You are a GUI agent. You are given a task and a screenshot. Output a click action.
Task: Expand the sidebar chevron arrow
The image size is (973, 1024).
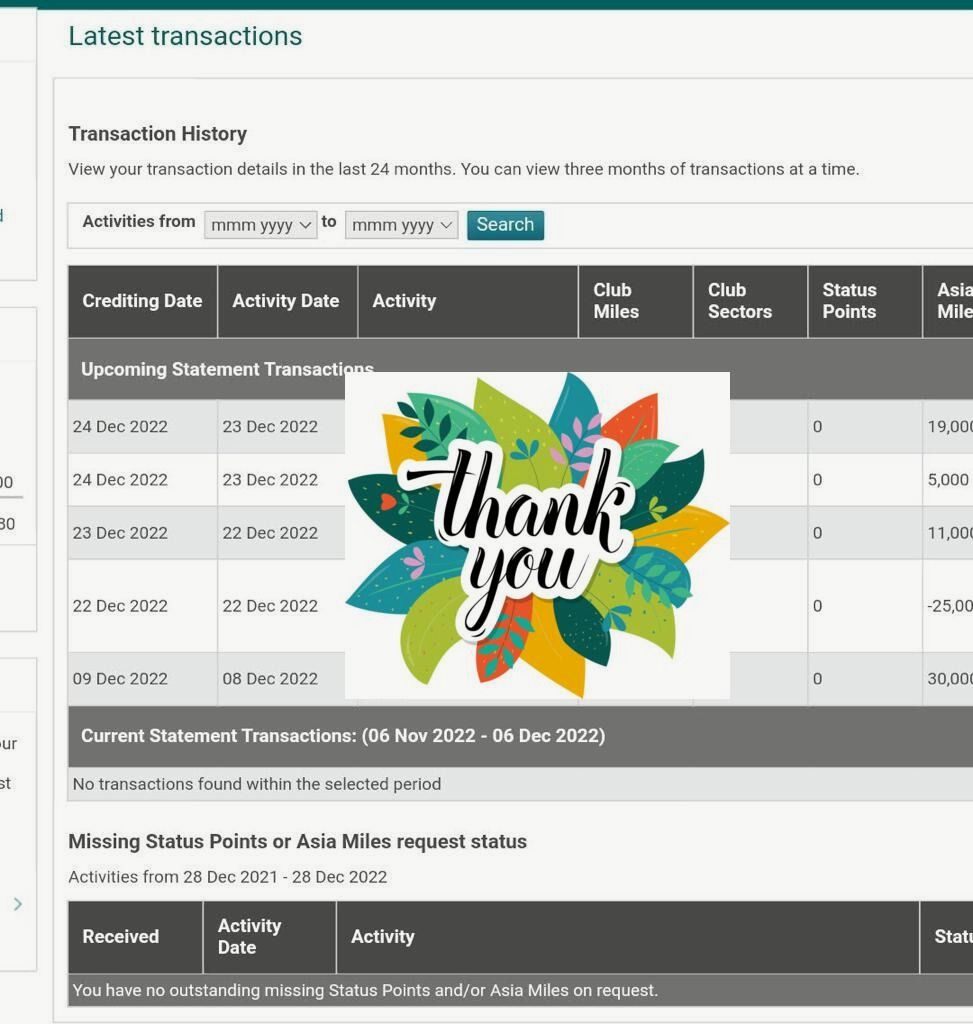point(18,904)
